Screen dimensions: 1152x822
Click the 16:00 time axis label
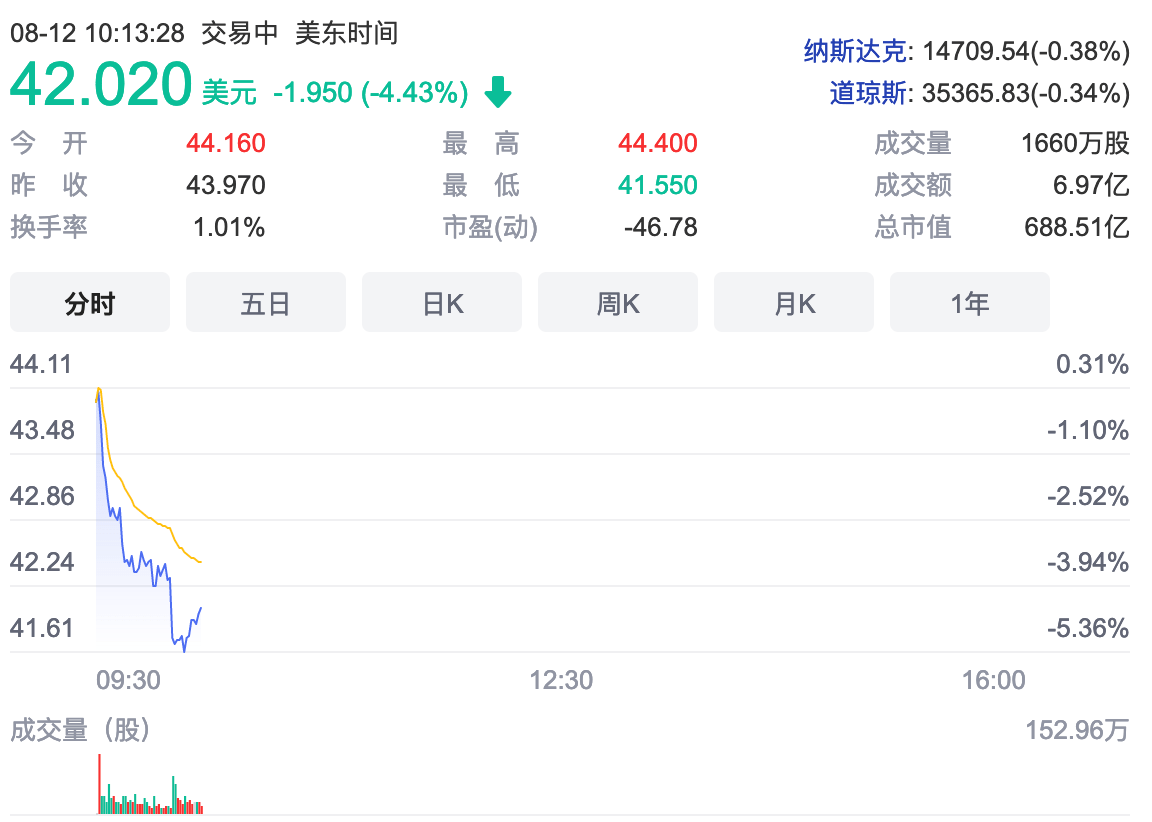(x=993, y=681)
